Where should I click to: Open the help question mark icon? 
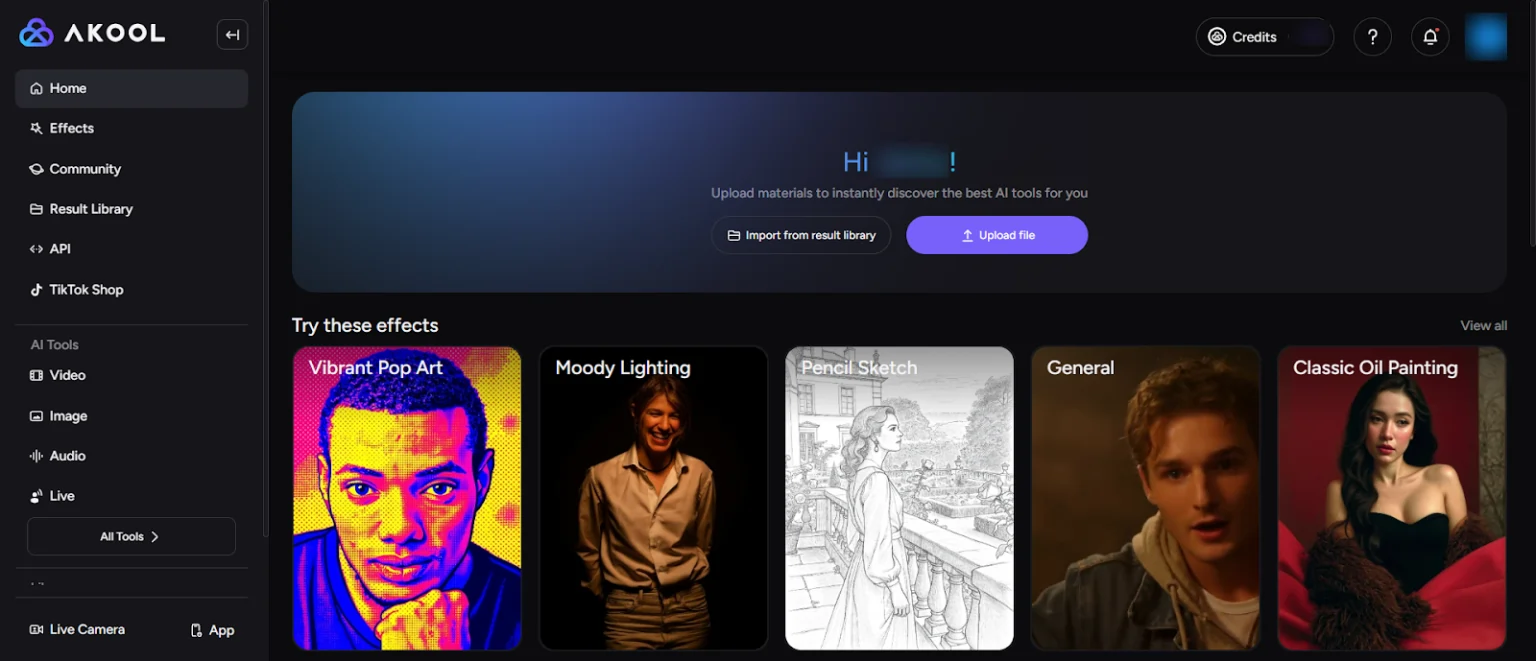click(x=1372, y=37)
